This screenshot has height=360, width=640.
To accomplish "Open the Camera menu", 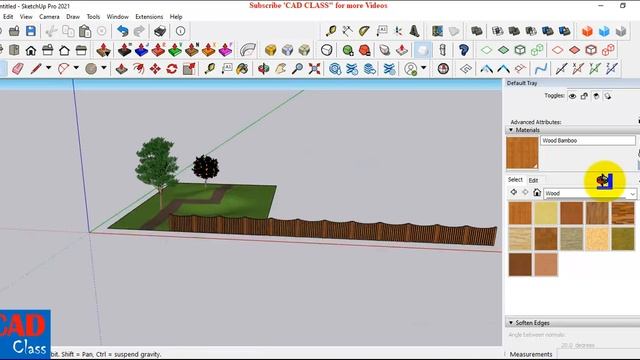I will click(x=49, y=17).
